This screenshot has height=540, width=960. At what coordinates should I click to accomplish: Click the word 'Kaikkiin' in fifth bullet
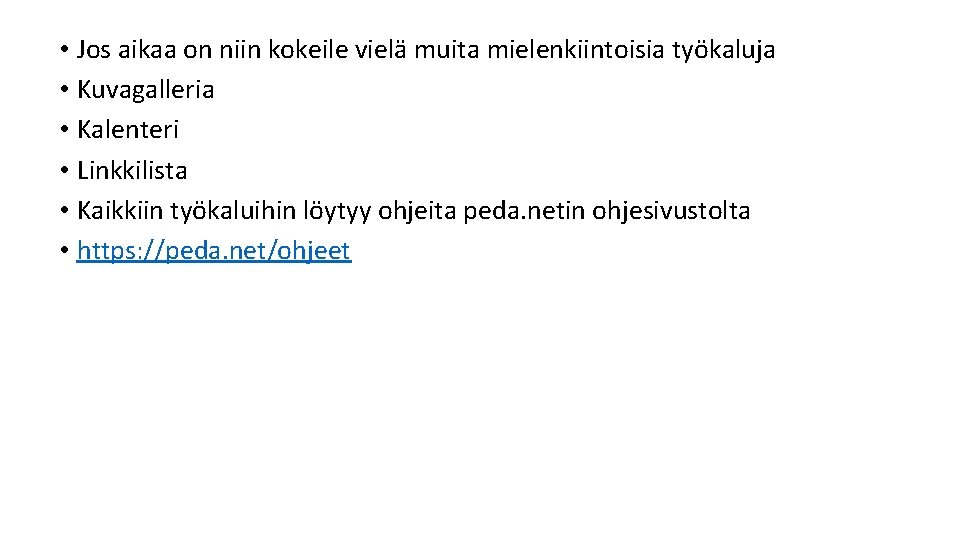point(119,211)
